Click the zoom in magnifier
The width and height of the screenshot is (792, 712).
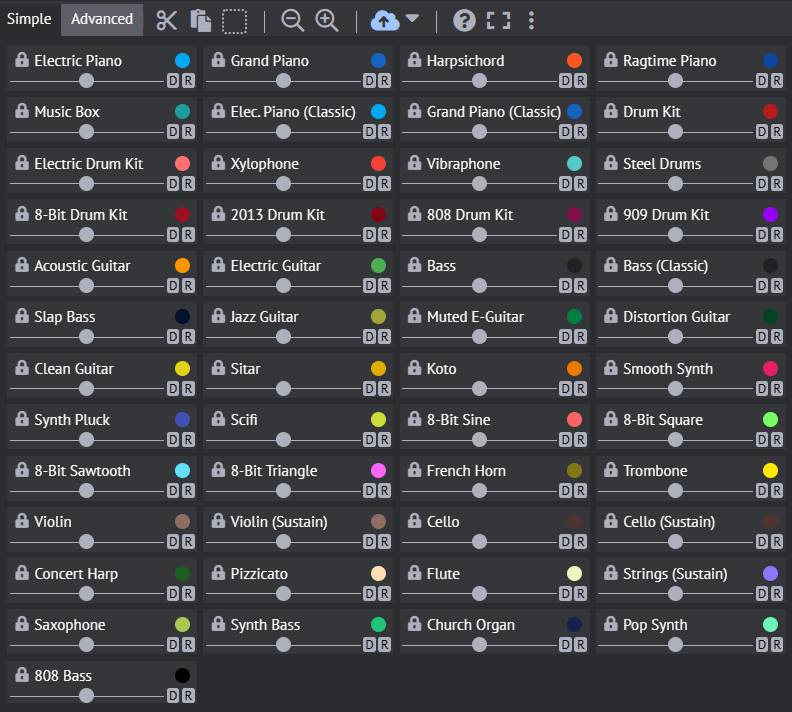tap(327, 21)
